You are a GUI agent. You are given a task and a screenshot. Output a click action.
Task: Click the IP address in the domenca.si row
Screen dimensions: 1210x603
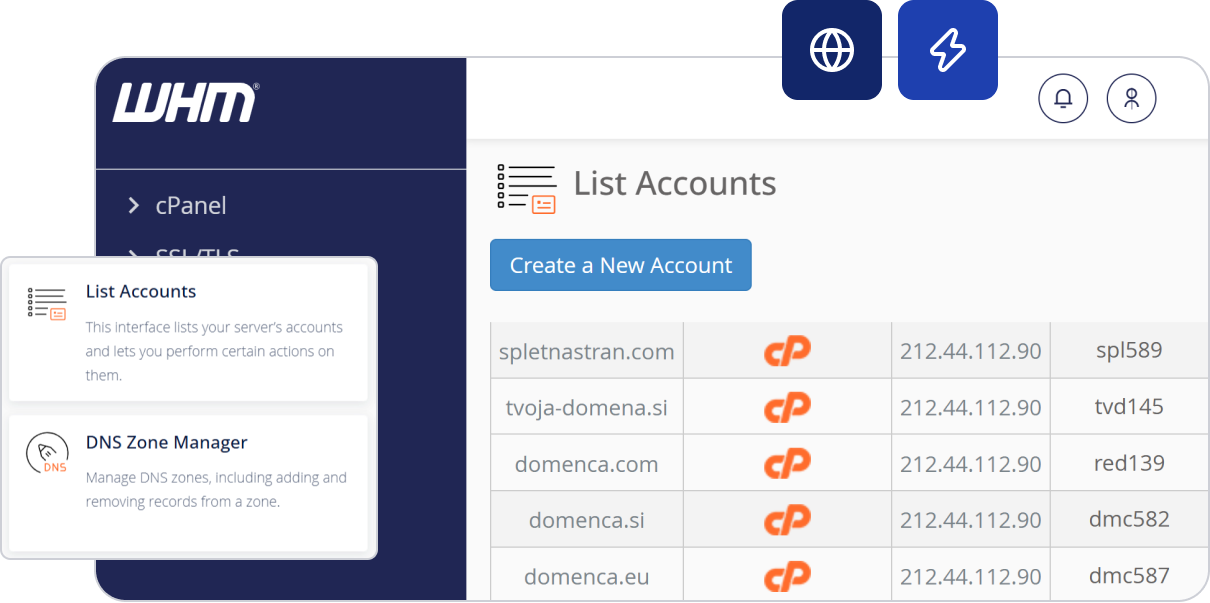(971, 520)
